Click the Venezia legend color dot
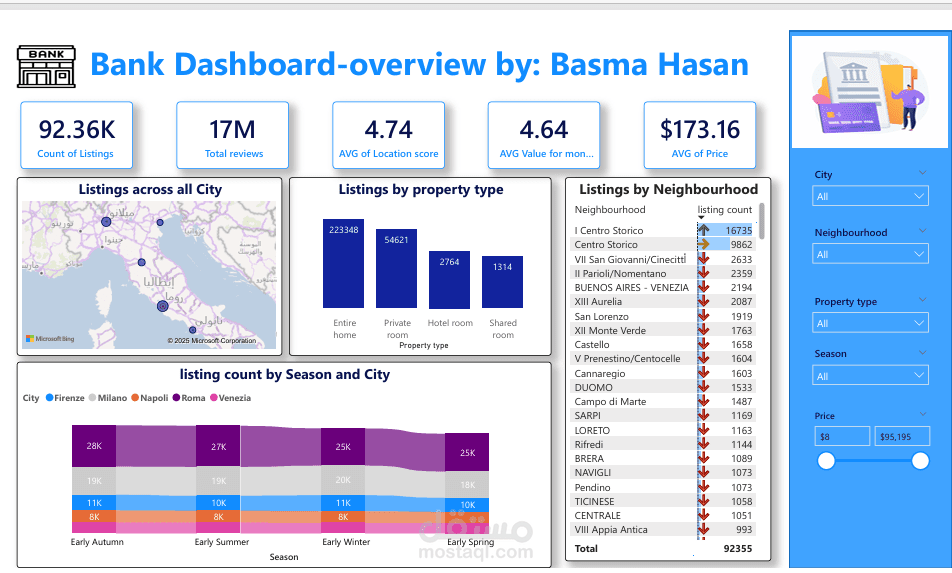 pyautogui.click(x=214, y=398)
